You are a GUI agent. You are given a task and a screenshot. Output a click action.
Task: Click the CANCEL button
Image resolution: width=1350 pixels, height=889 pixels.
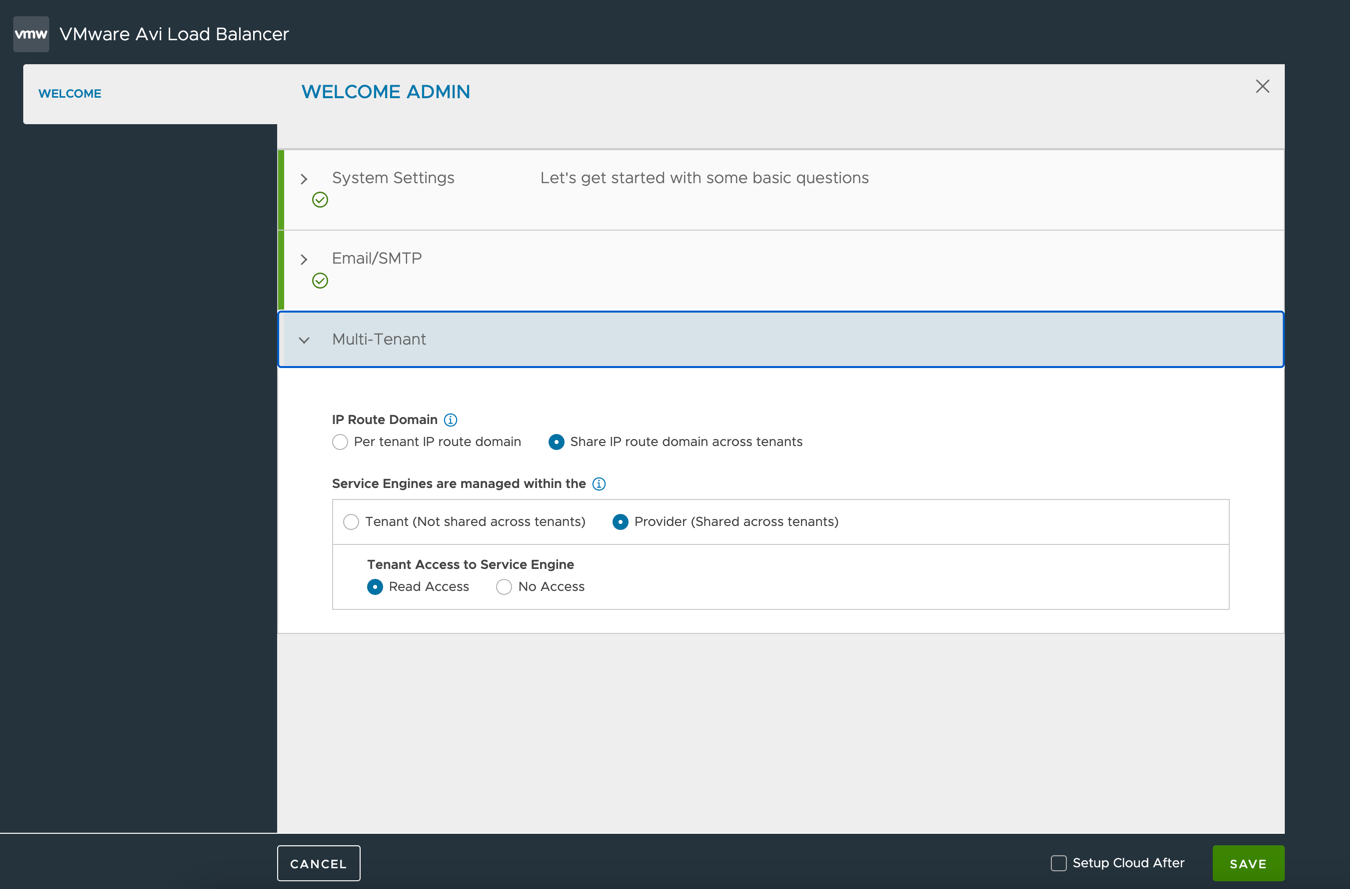tap(319, 864)
